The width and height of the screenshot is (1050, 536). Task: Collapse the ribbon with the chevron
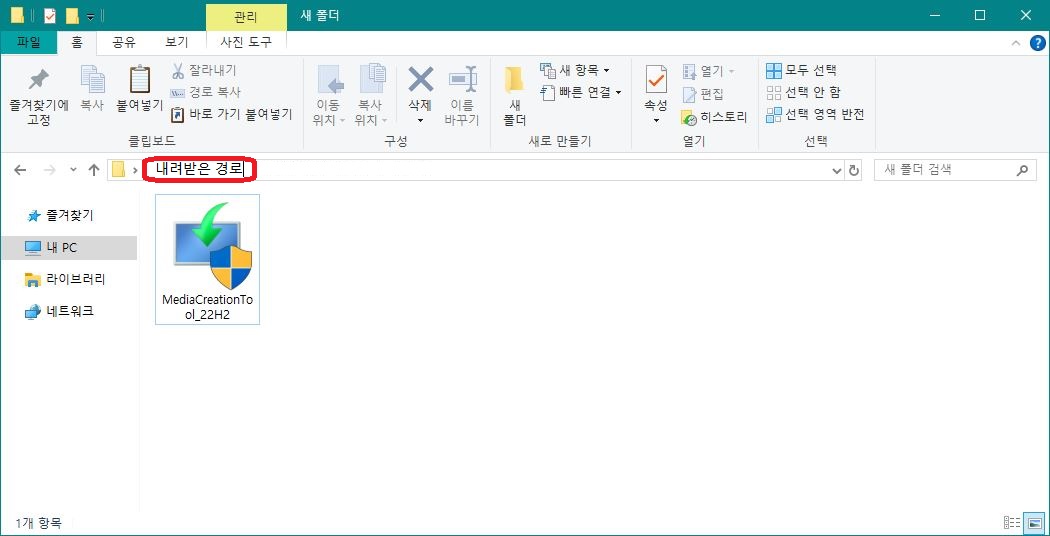pyautogui.click(x=1016, y=43)
